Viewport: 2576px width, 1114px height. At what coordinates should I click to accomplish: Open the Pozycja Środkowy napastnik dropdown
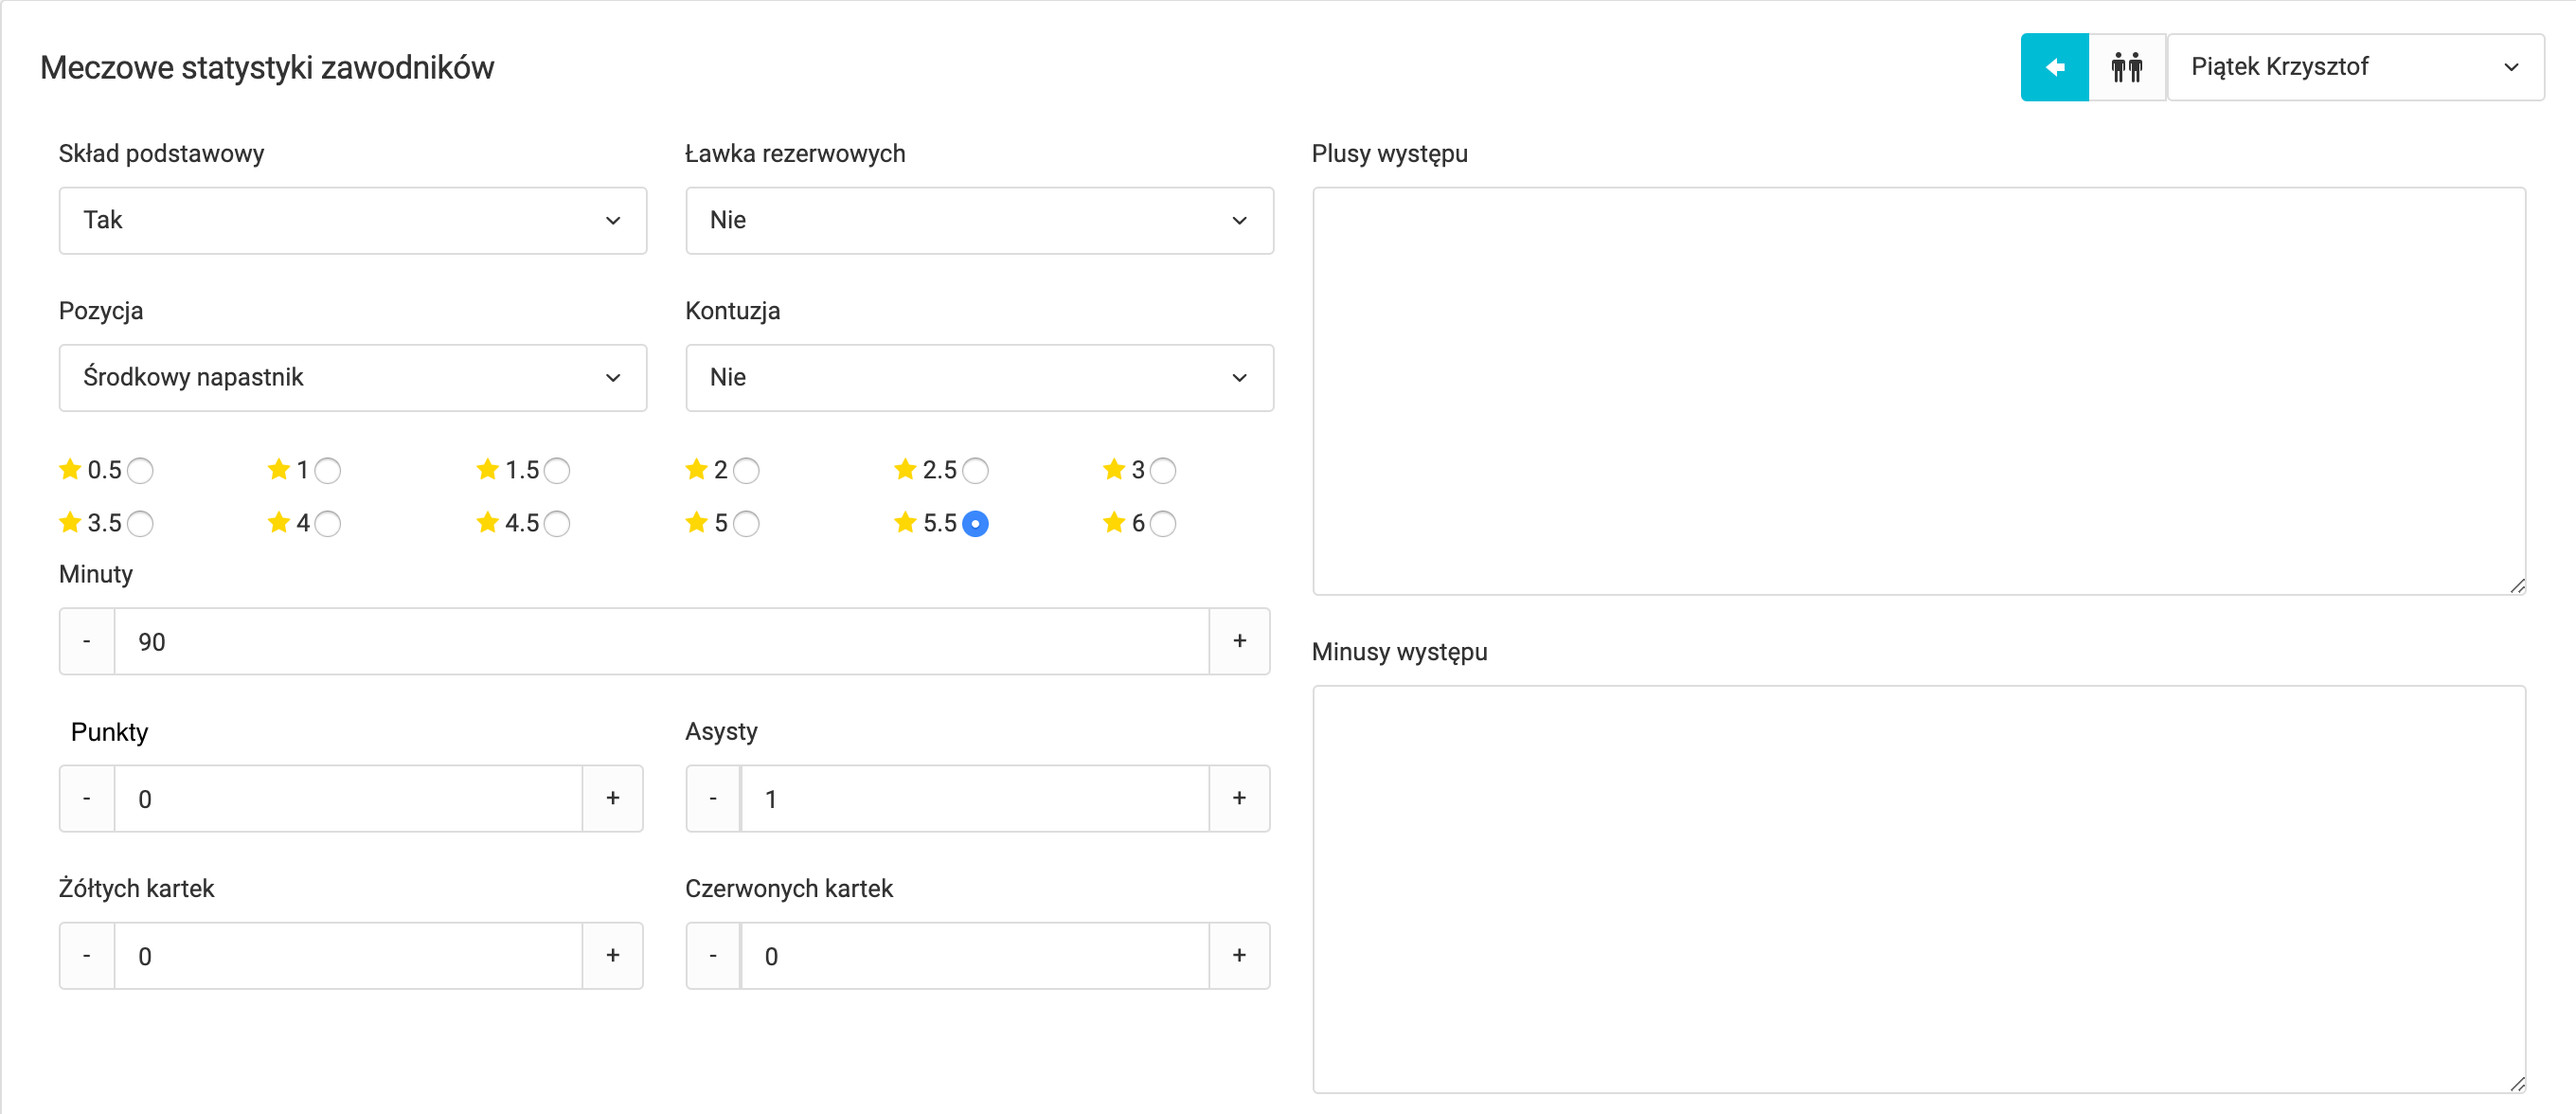point(352,377)
